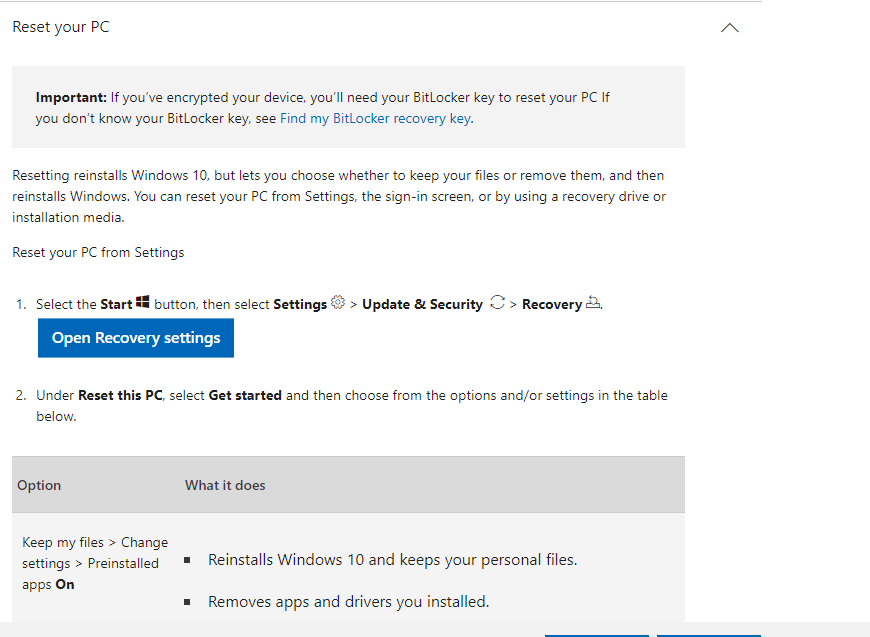The height and width of the screenshot is (637, 870).
Task: Click the Open Recovery settings button
Action: (x=136, y=338)
